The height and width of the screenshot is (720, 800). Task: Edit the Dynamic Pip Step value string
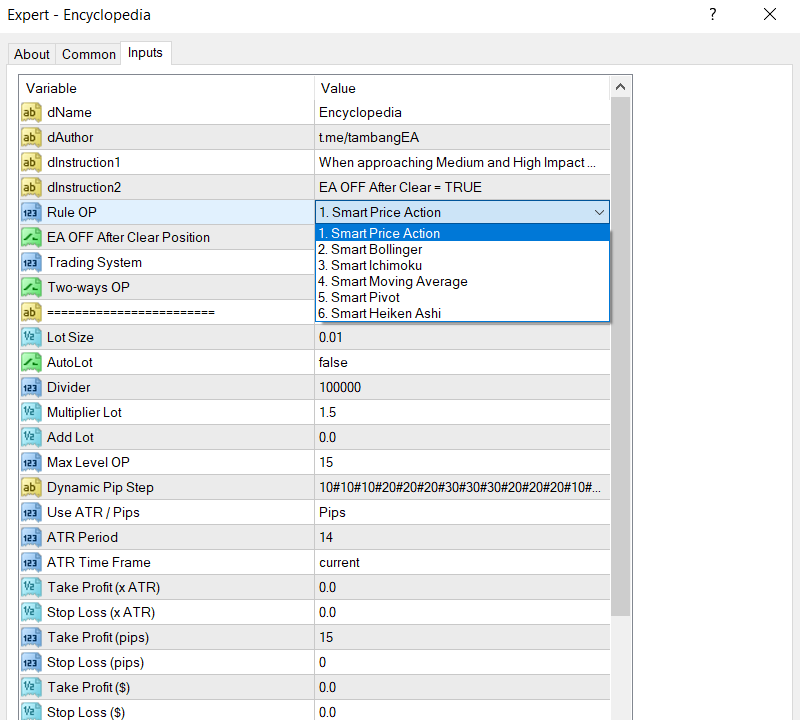point(462,487)
